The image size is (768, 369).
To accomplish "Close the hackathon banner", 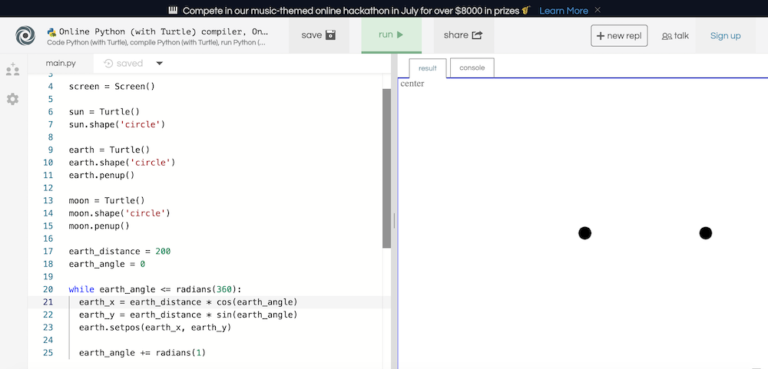I will point(597,10).
